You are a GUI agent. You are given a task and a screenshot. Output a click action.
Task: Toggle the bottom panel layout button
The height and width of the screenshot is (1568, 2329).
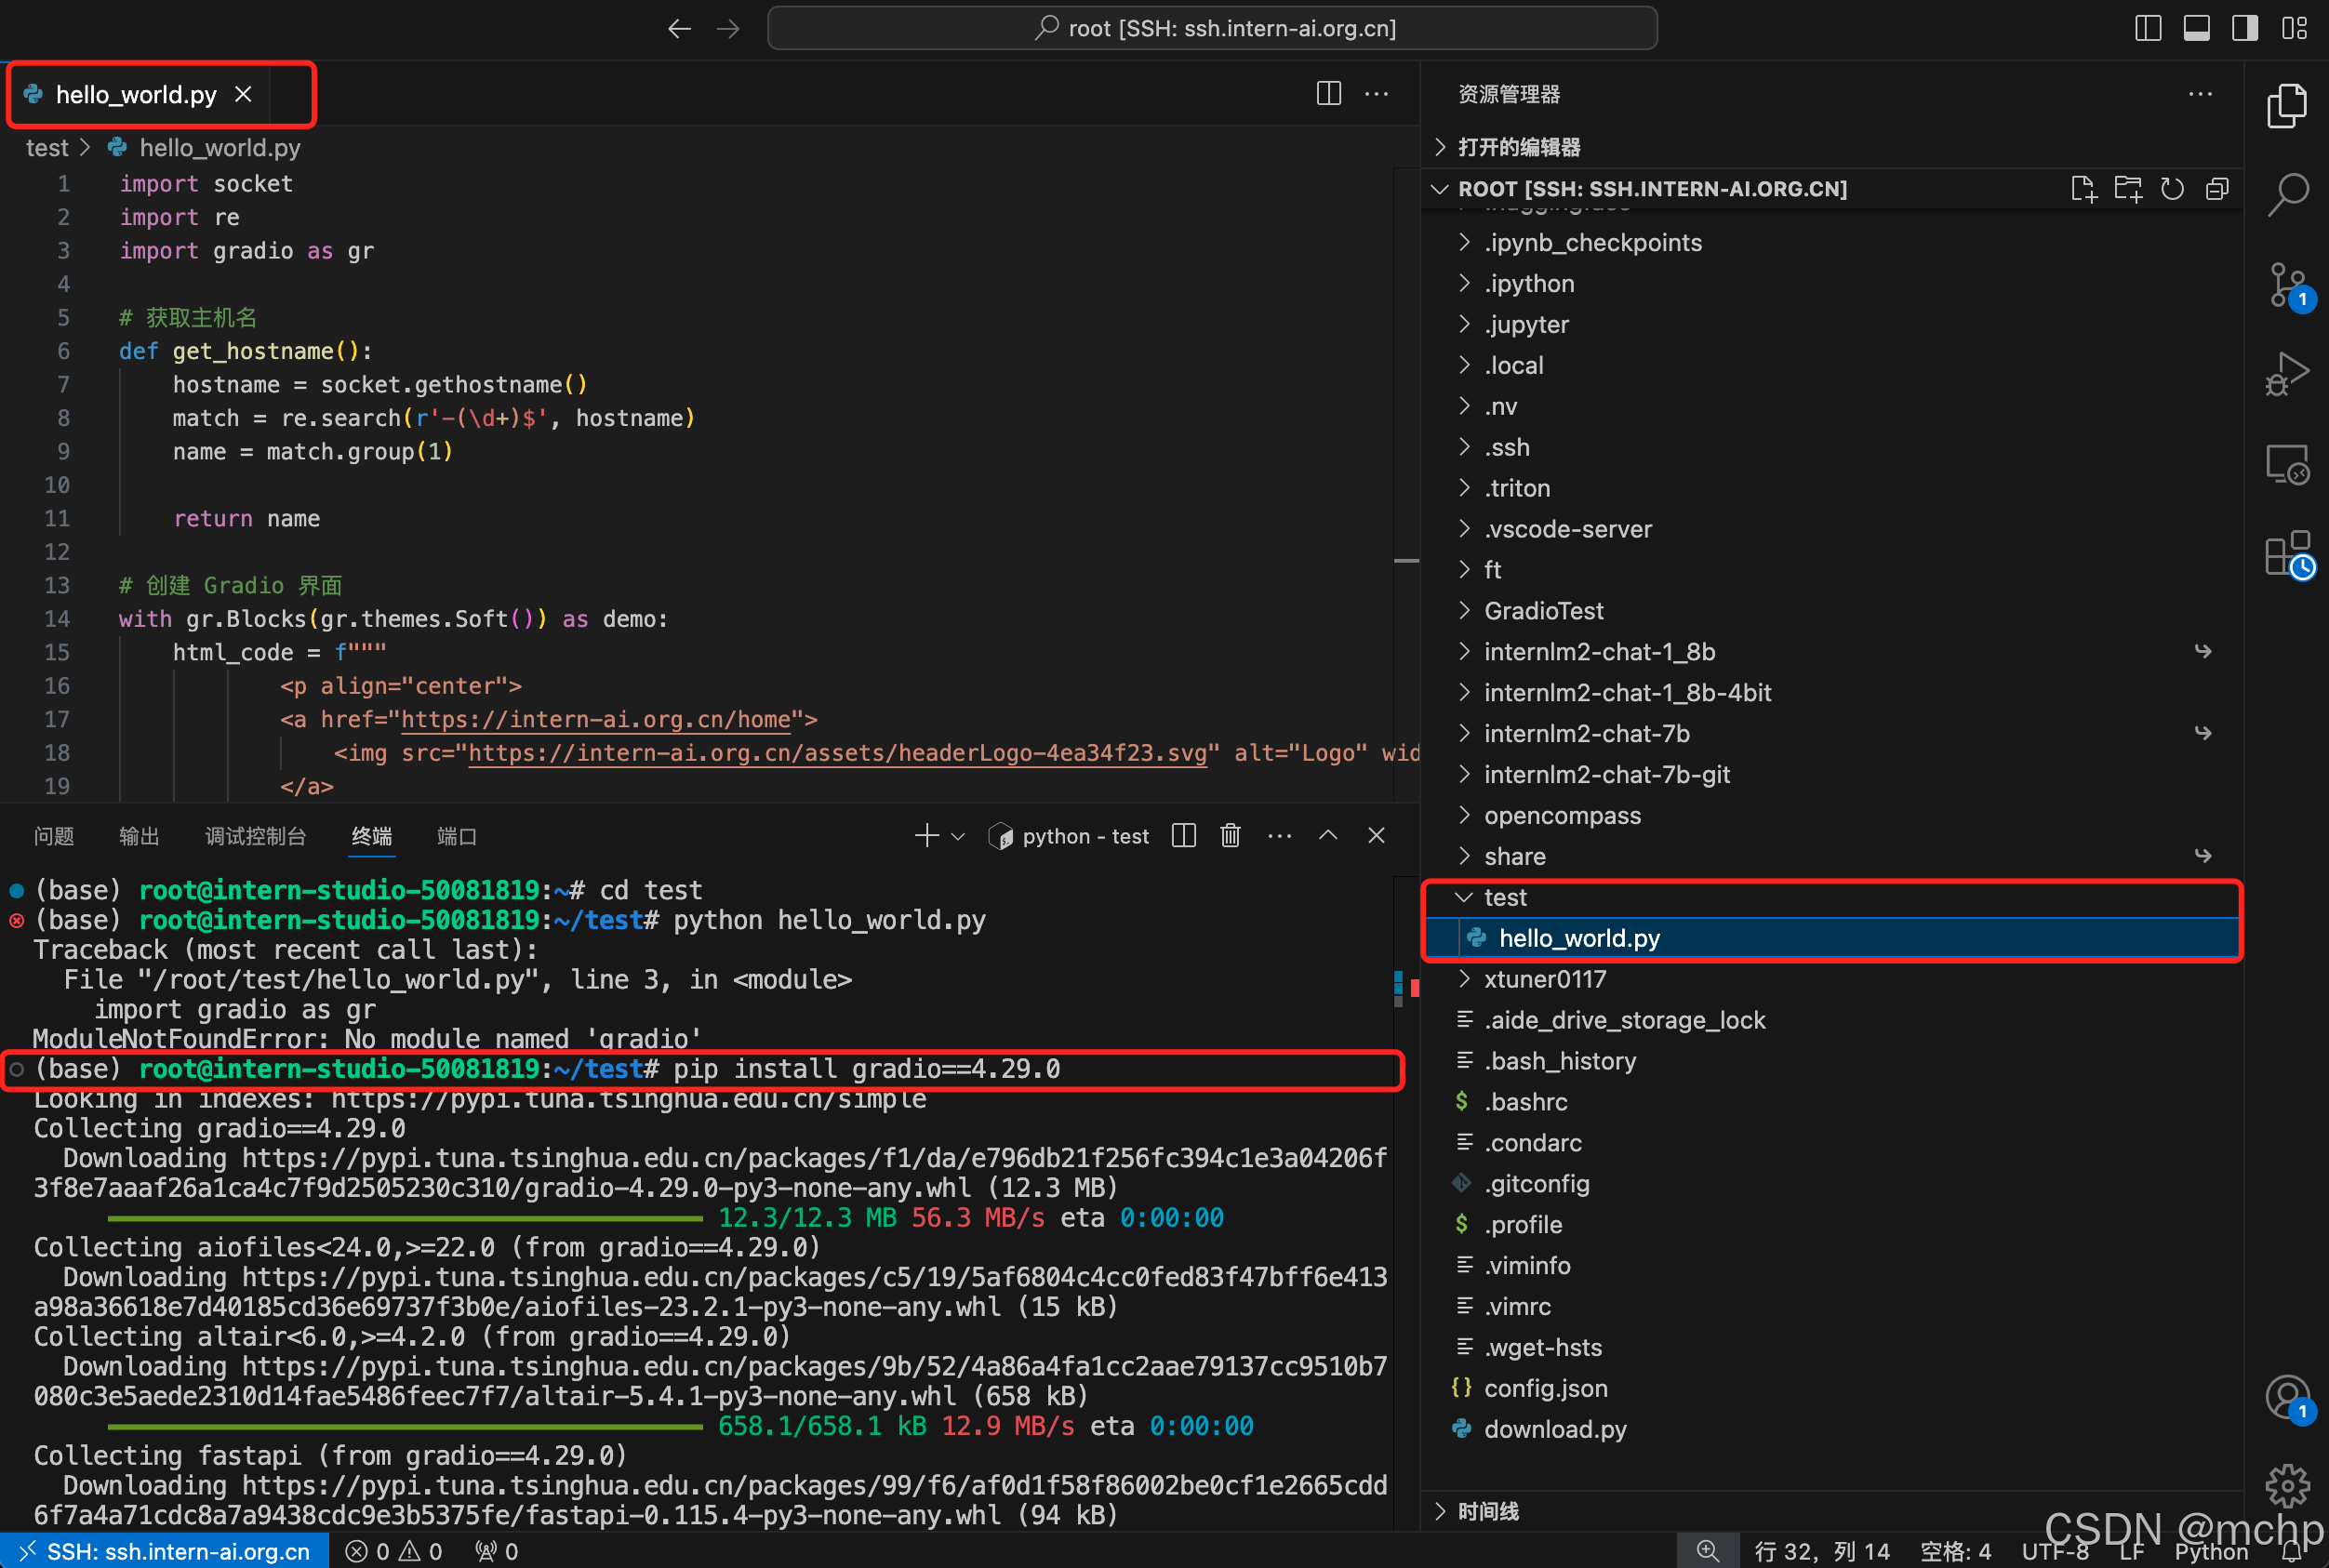(x=2196, y=28)
